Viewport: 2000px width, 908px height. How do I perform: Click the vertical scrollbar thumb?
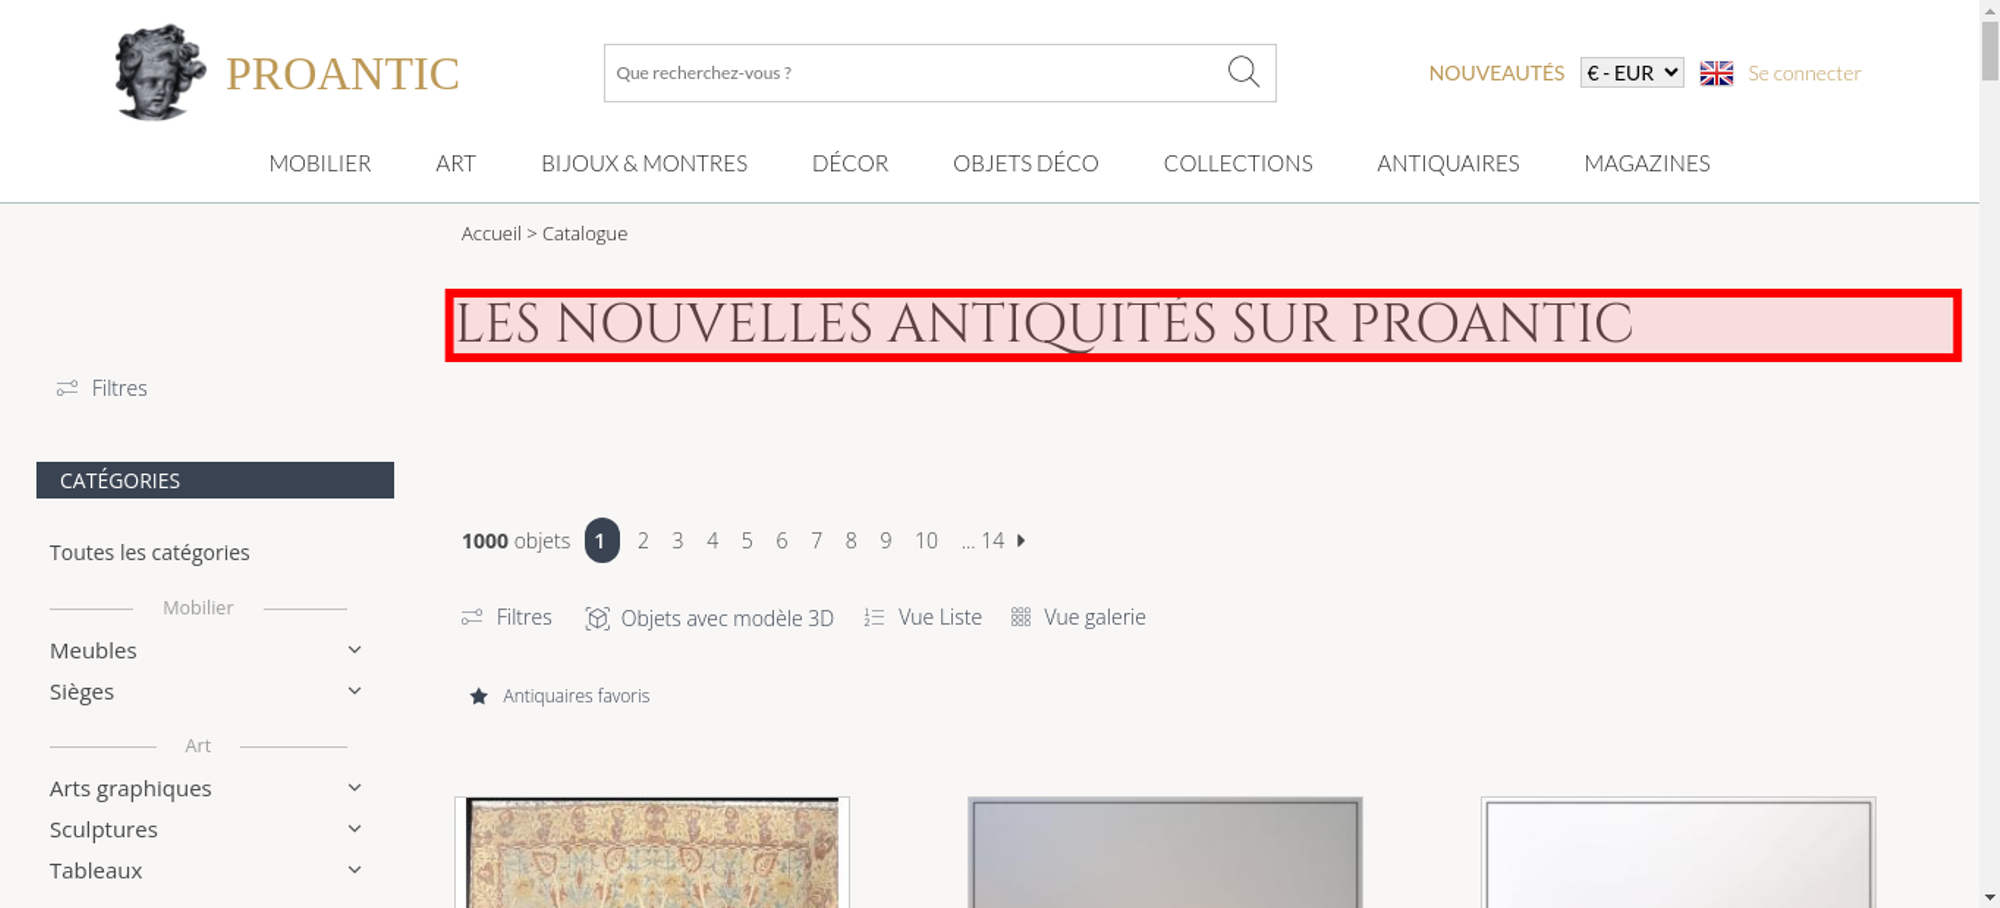coord(1989,50)
